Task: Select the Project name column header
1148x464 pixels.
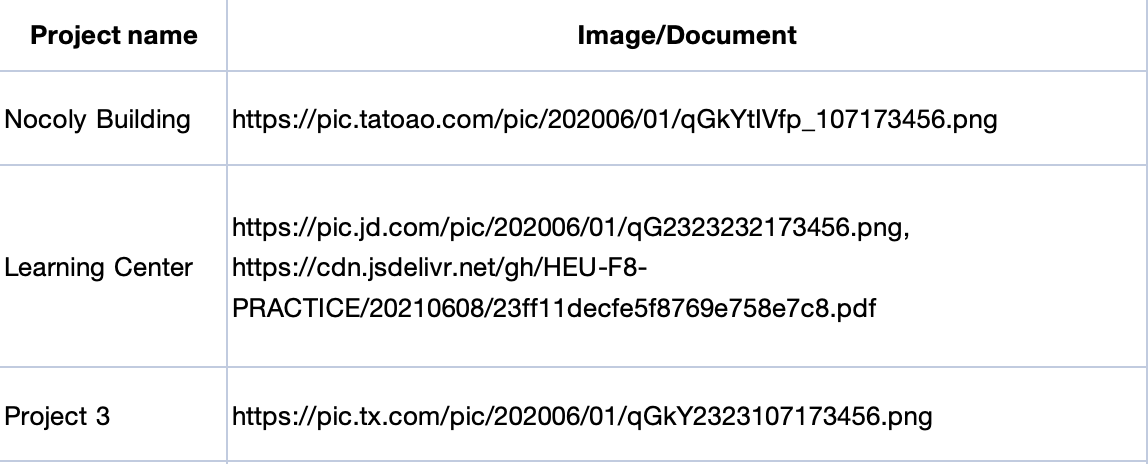Action: (113, 35)
